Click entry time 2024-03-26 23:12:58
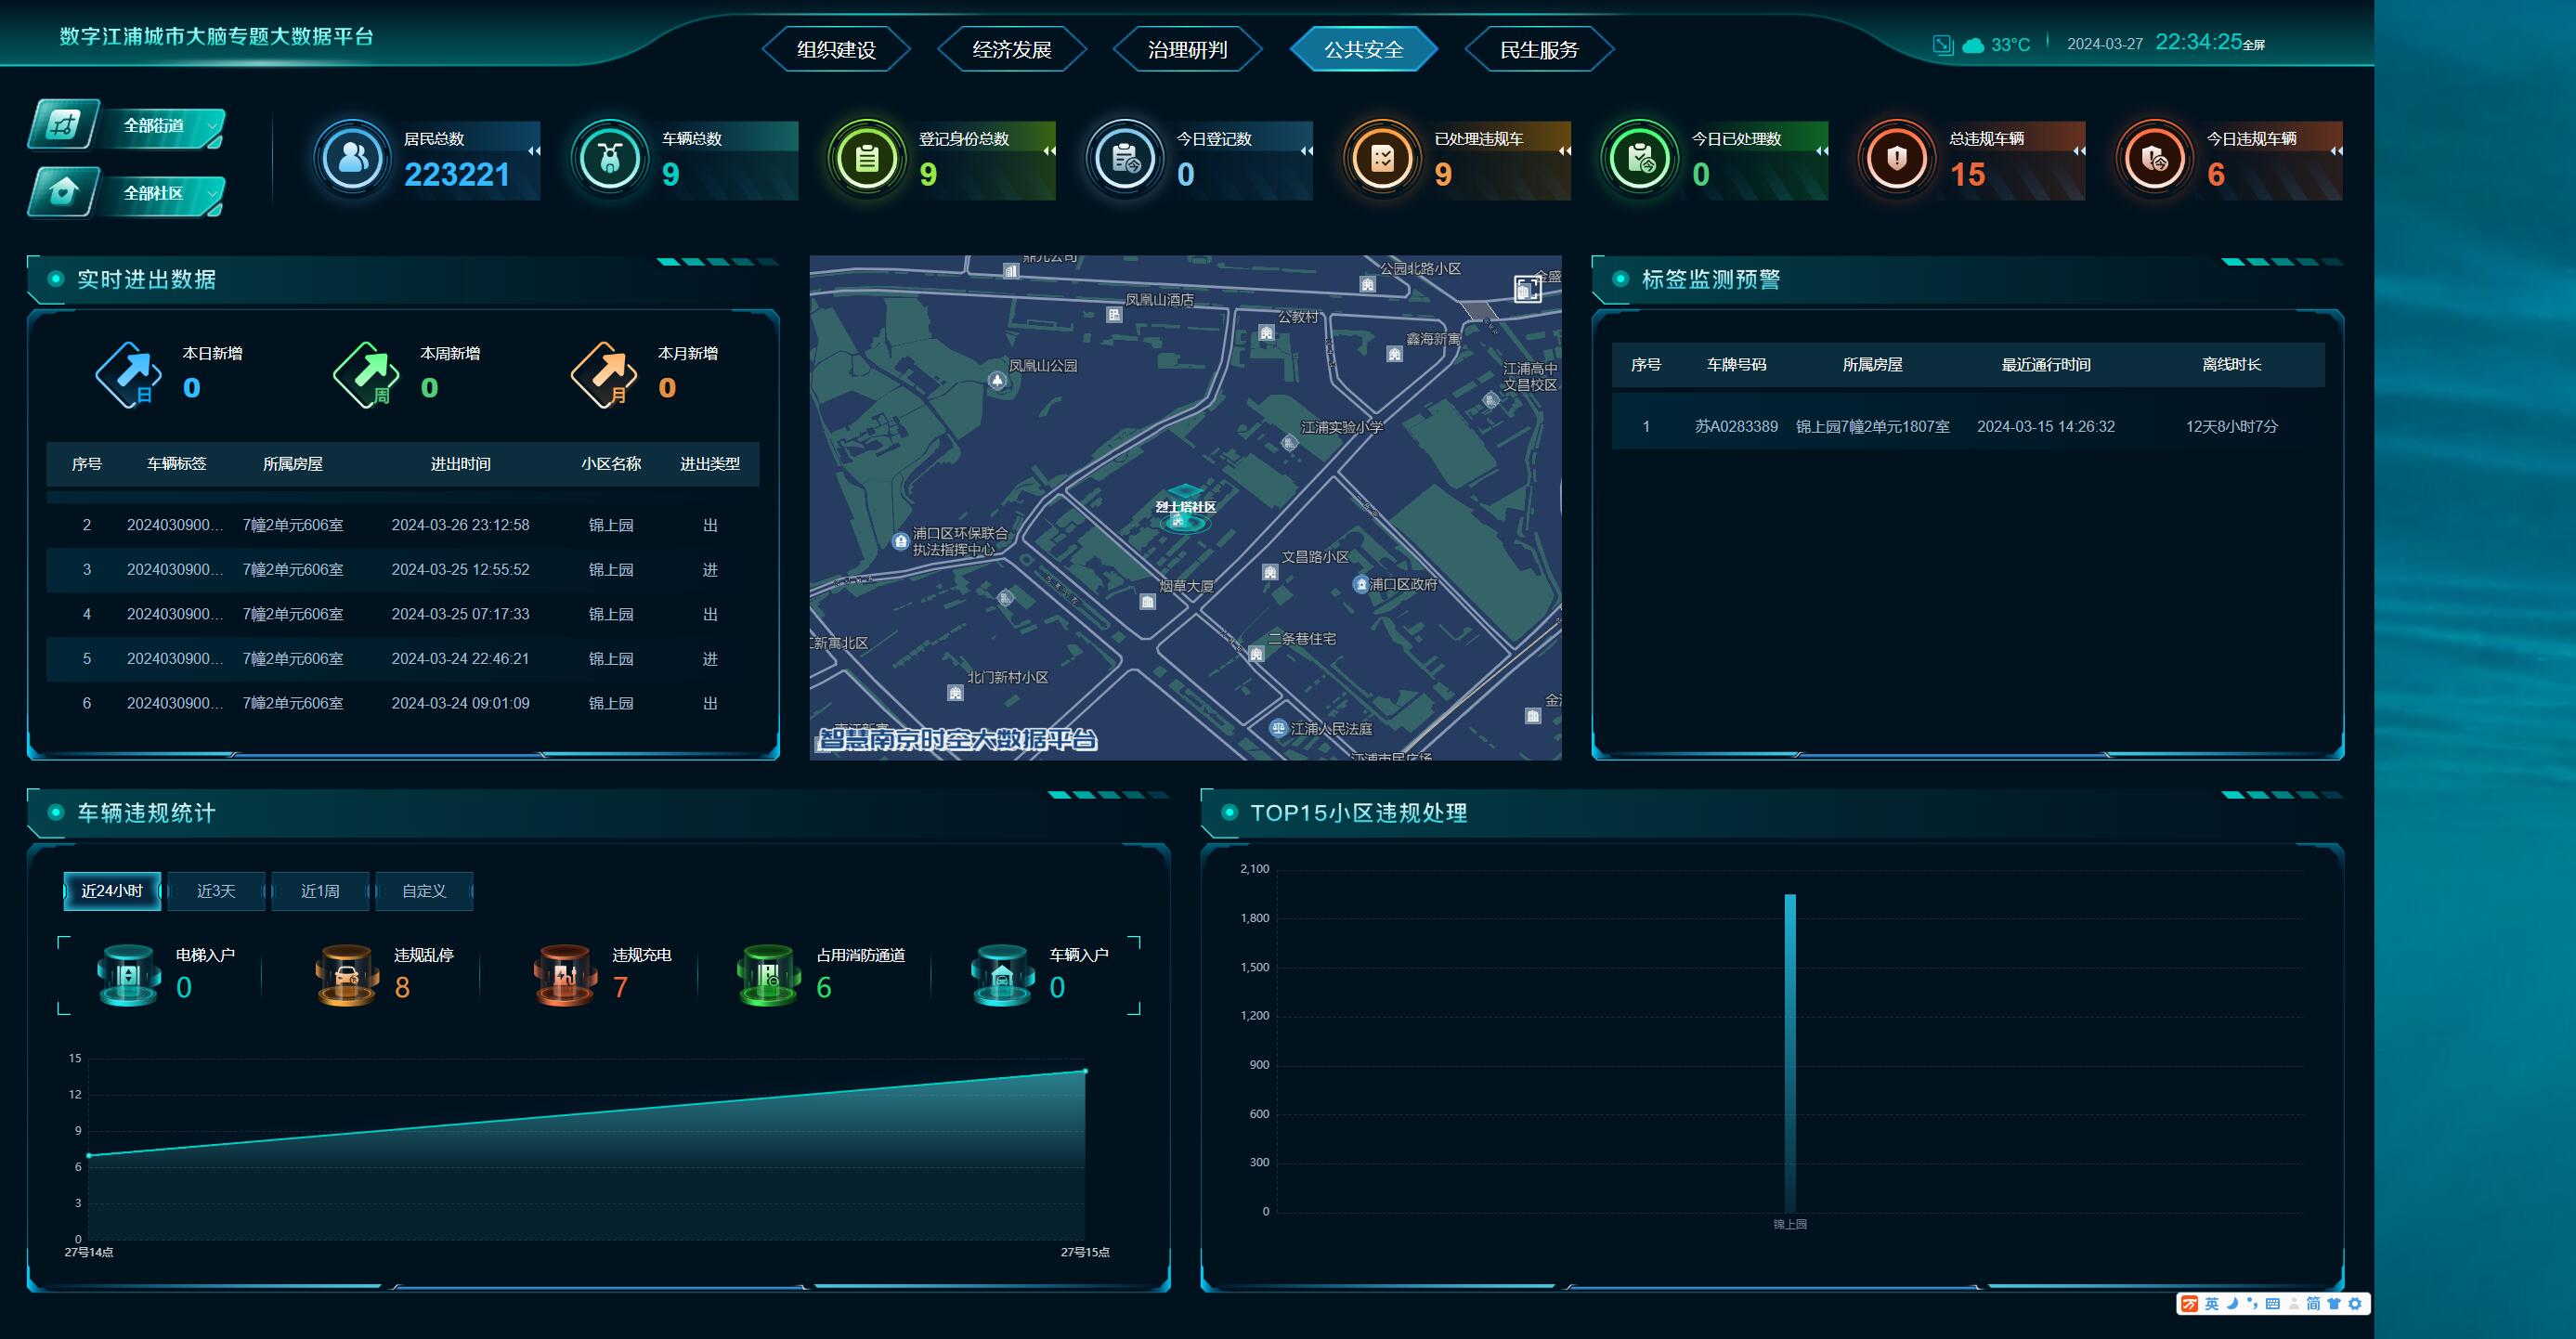The width and height of the screenshot is (2576, 1339). point(460,525)
